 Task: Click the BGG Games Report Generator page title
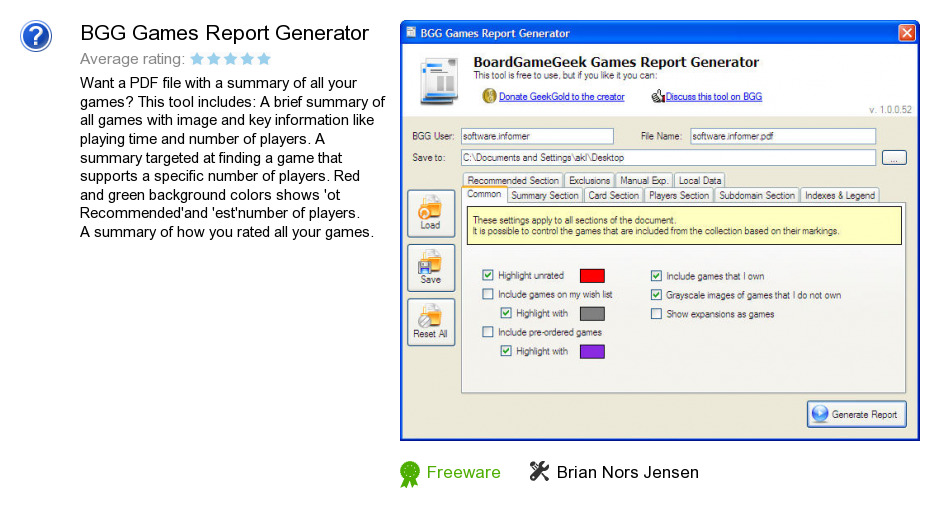pyautogui.click(x=225, y=33)
